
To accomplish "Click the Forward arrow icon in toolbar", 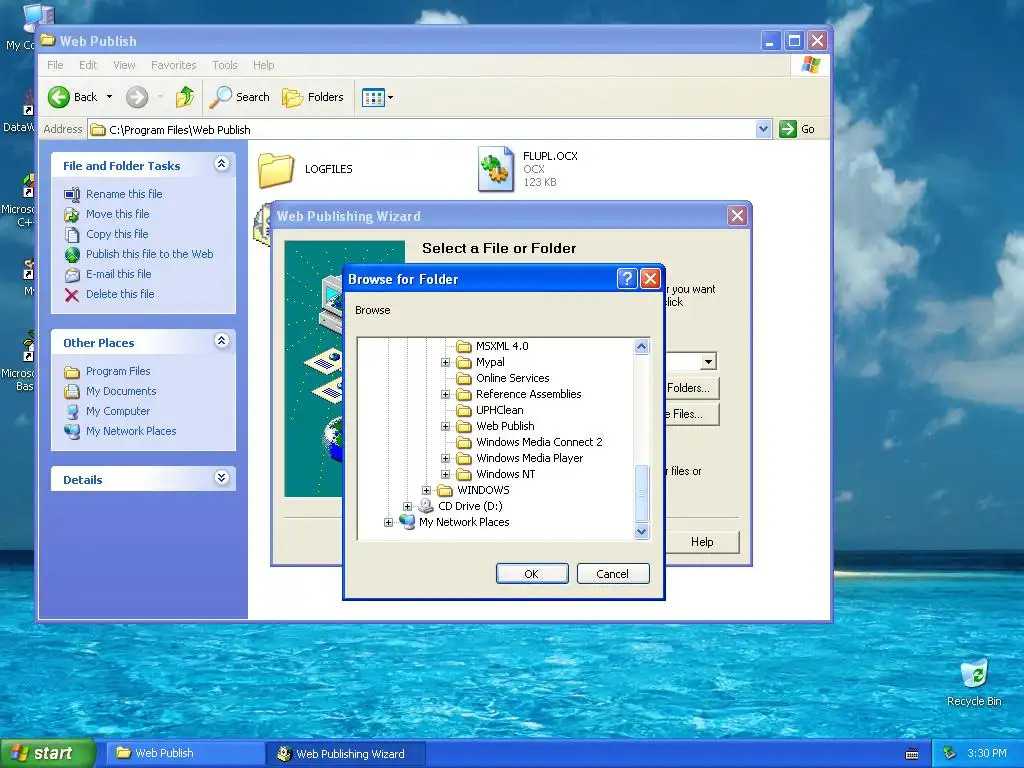I will (x=136, y=97).
